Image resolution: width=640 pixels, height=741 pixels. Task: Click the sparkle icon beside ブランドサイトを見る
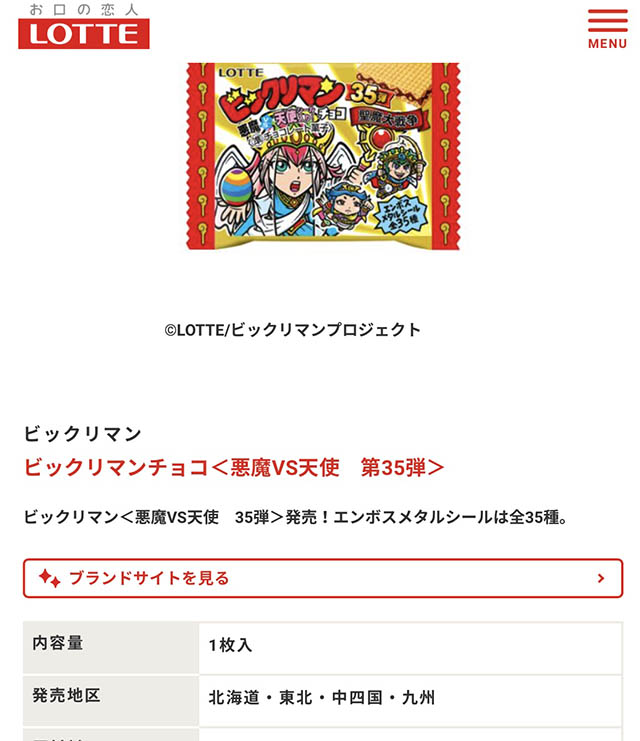point(50,578)
